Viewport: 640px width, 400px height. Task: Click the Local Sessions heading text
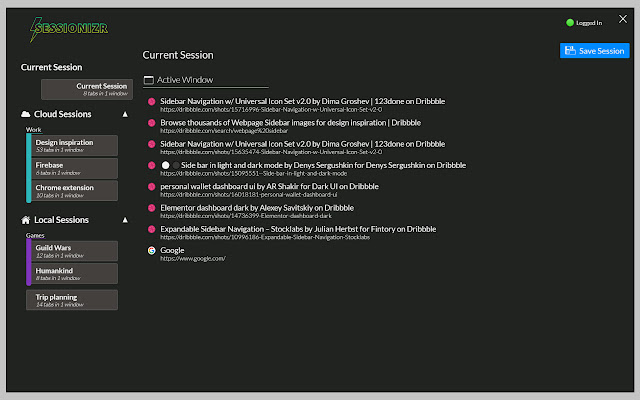tap(61, 220)
